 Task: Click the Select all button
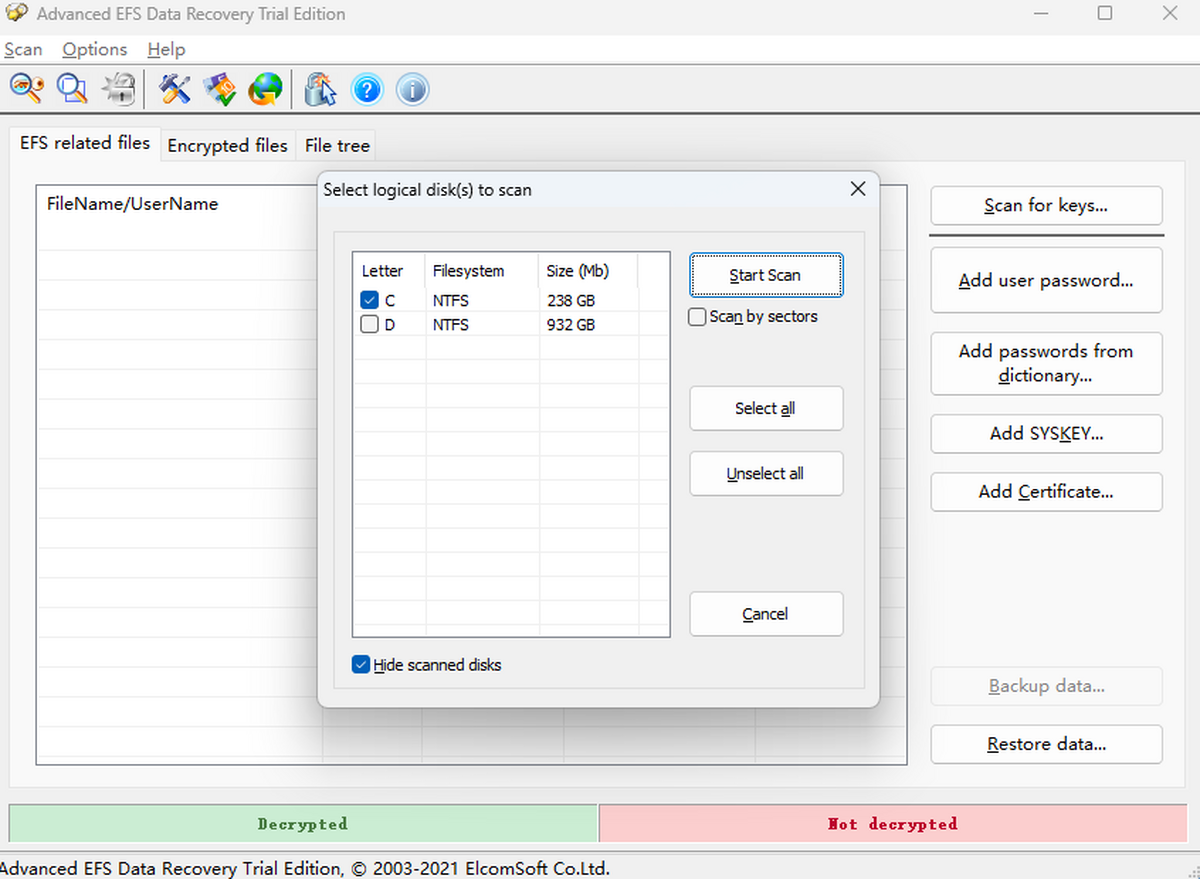(766, 408)
